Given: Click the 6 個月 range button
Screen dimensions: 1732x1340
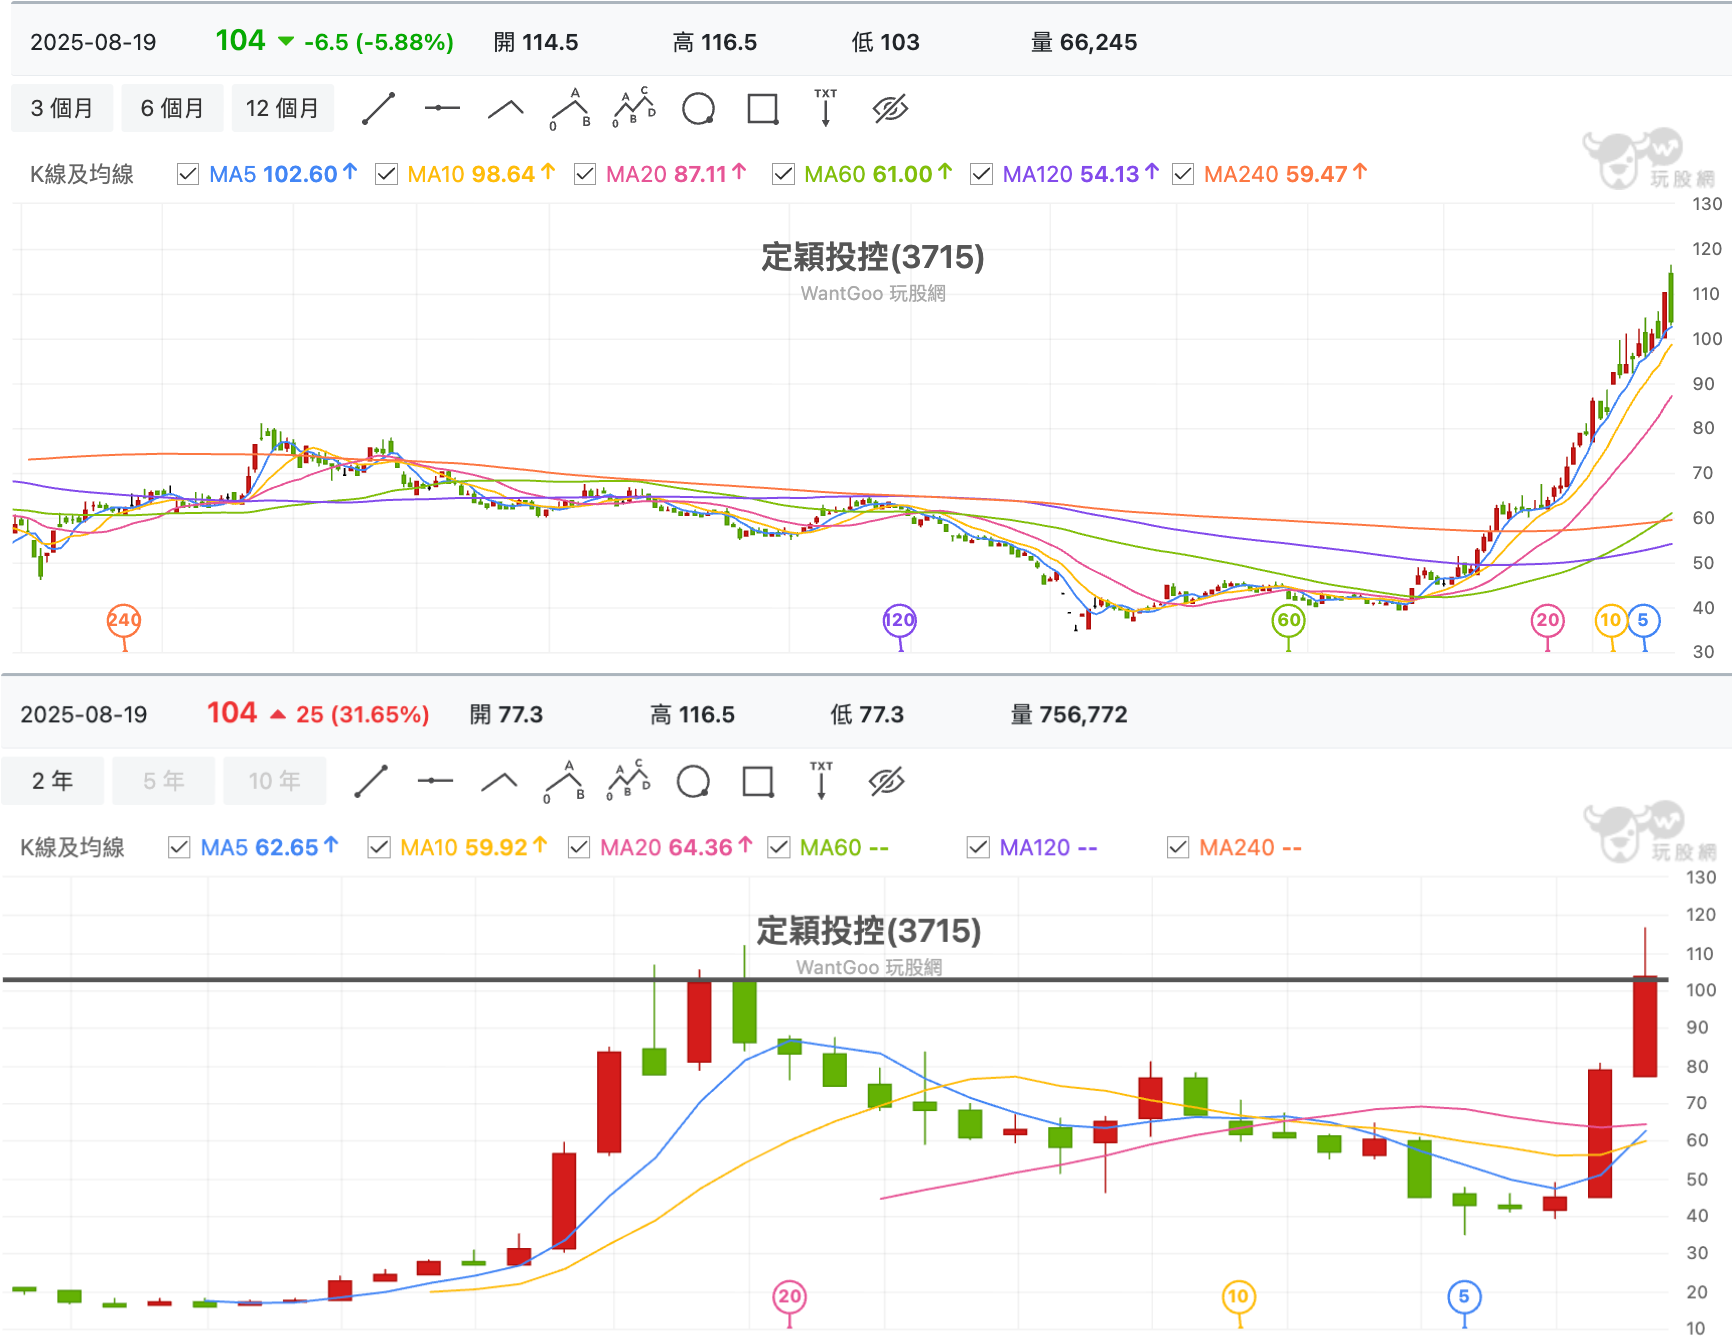Looking at the screenshot, I should [x=172, y=108].
